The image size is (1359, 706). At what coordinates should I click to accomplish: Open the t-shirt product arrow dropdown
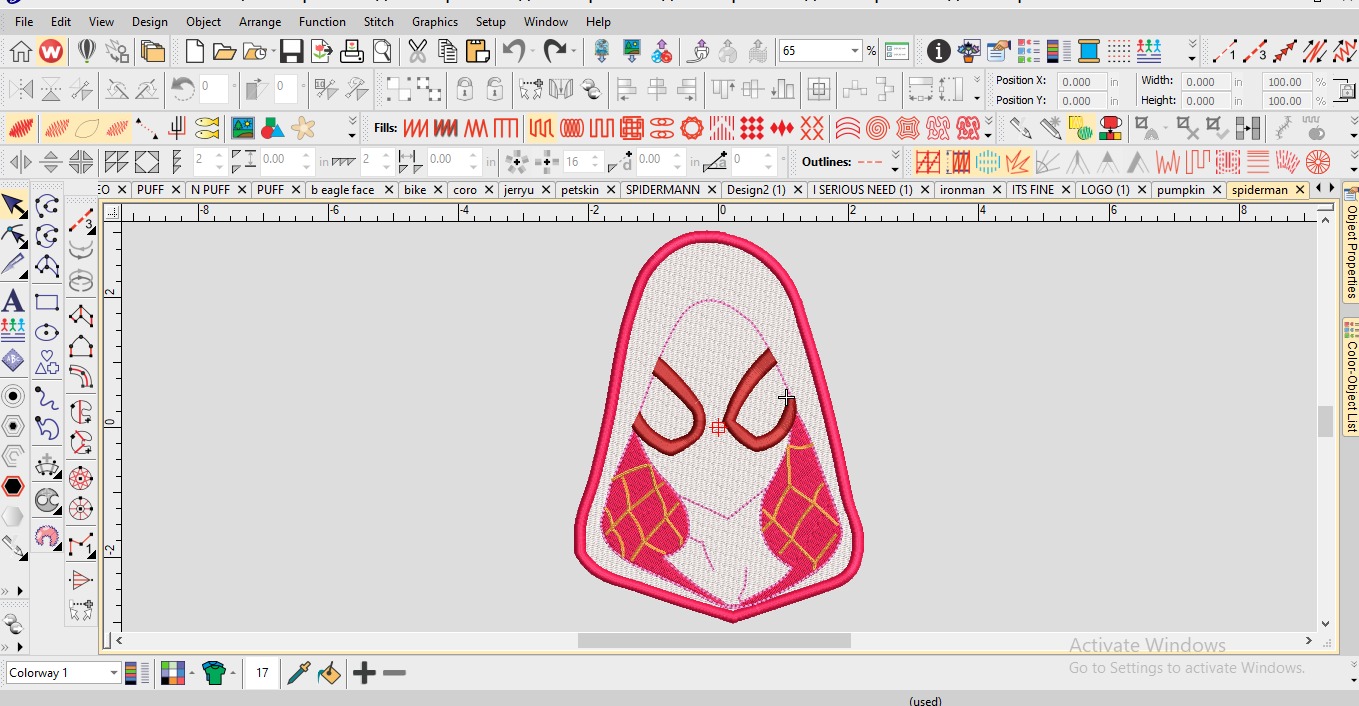point(232,673)
